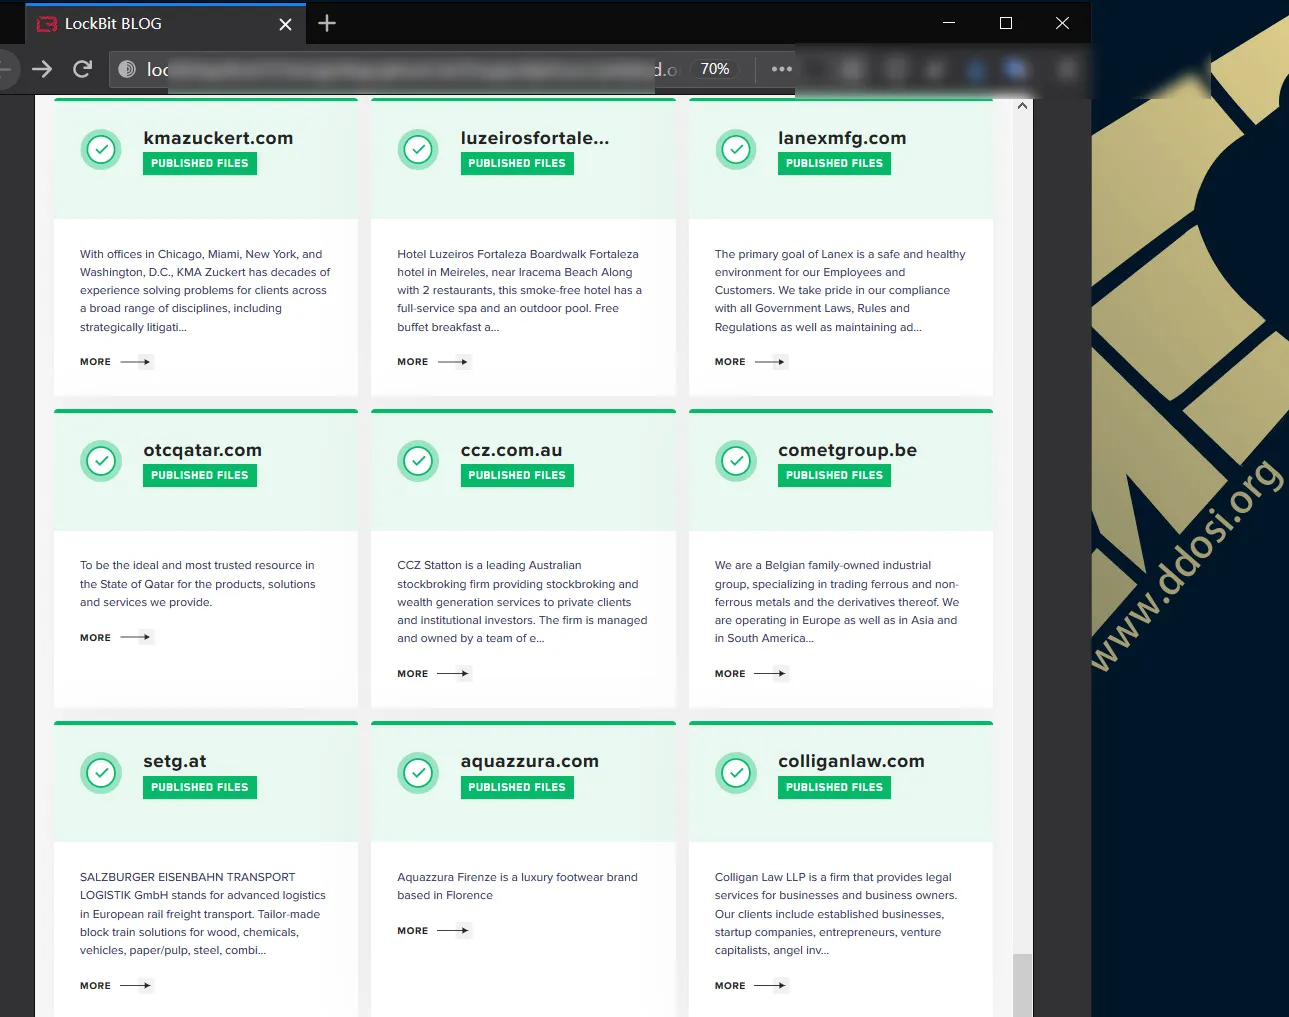Click PUBLISHED FILES badge under kmazuckert.com

200,163
